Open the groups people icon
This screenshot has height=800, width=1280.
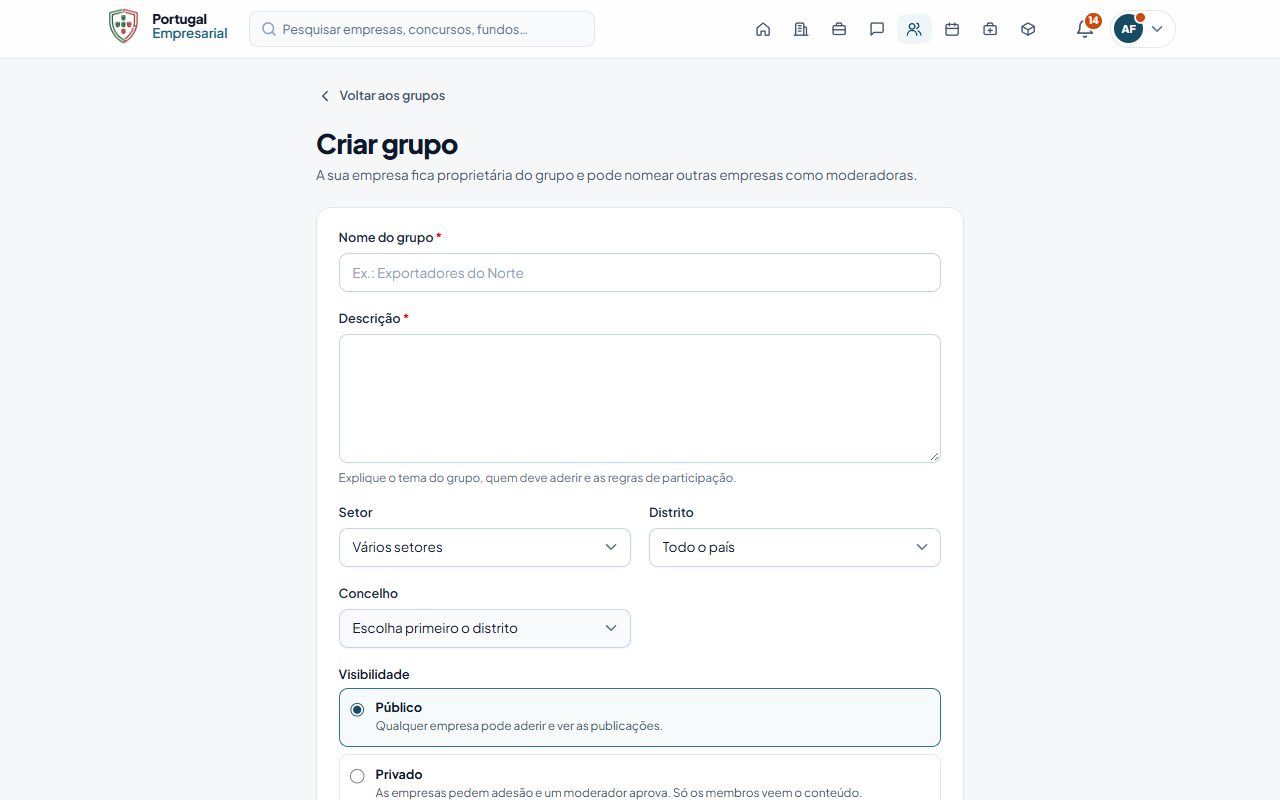click(914, 29)
